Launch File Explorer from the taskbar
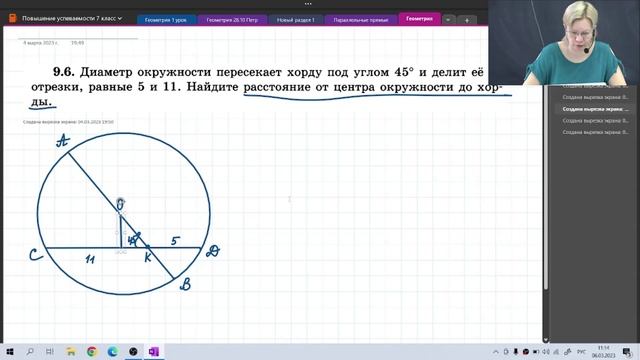Image resolution: width=640 pixels, height=360 pixels. point(71,351)
